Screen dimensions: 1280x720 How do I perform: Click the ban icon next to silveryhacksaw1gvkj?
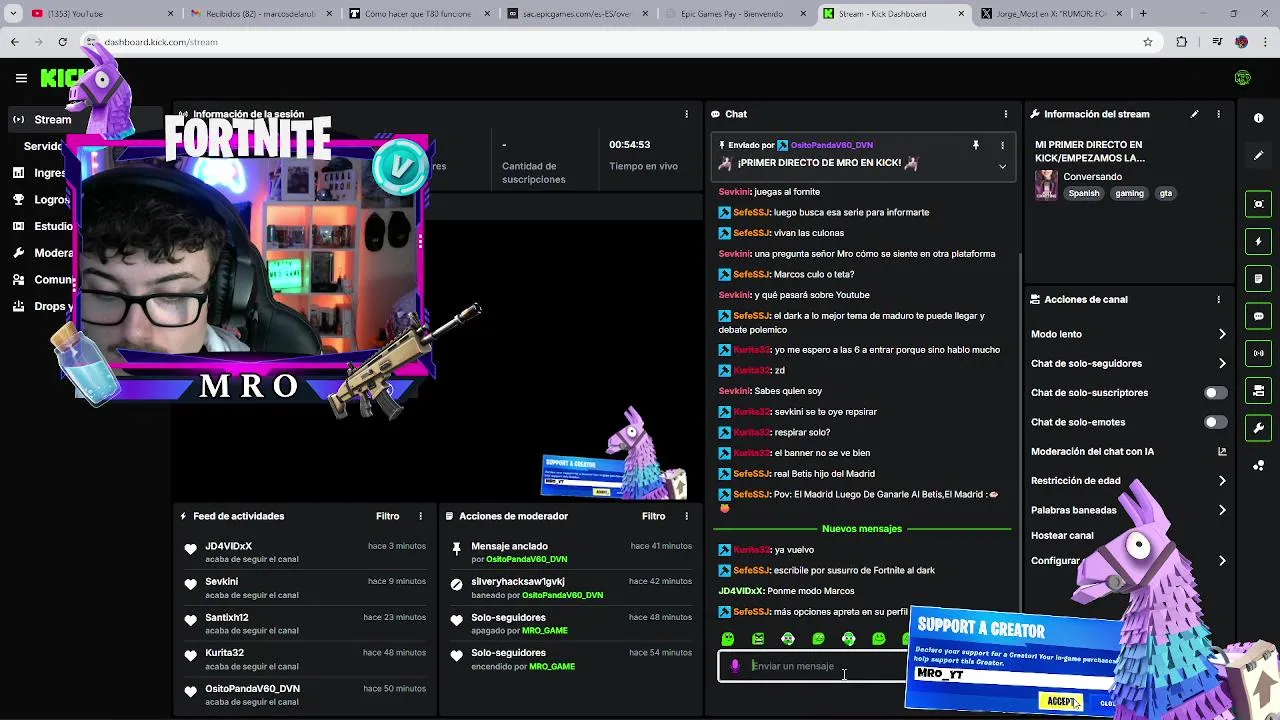457,584
